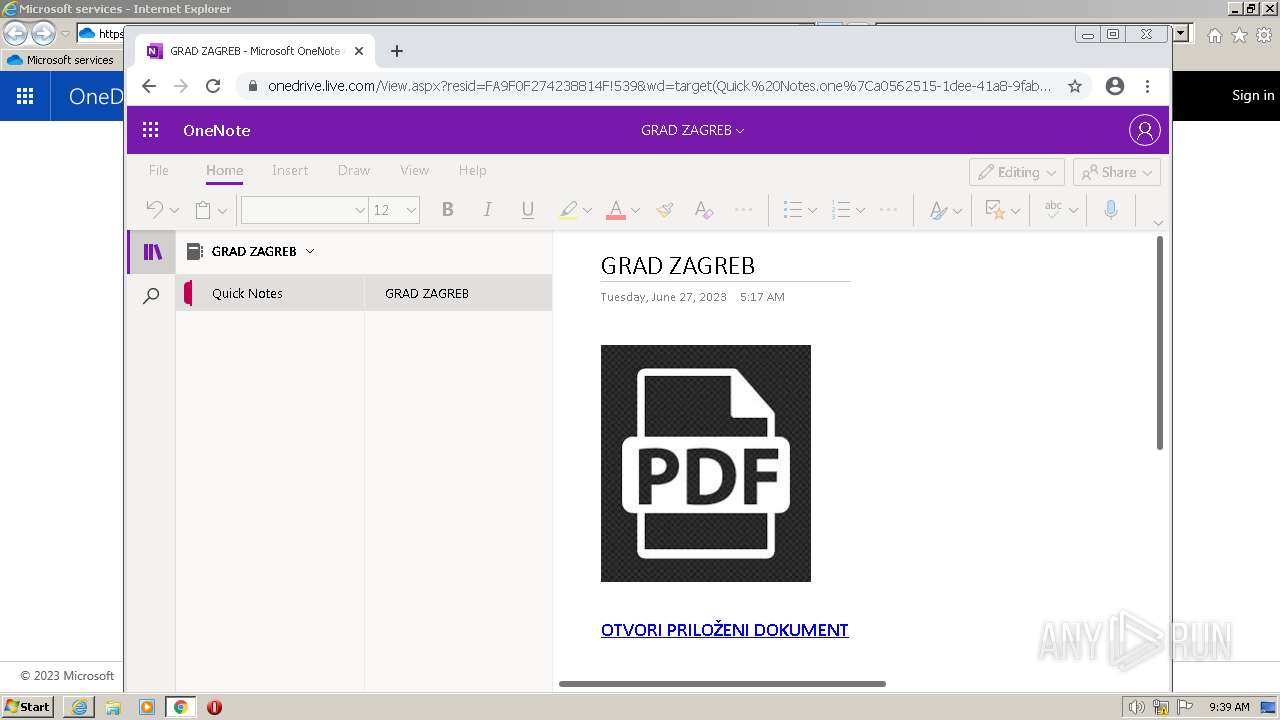Click the Clear Formatting icon

tap(703, 209)
